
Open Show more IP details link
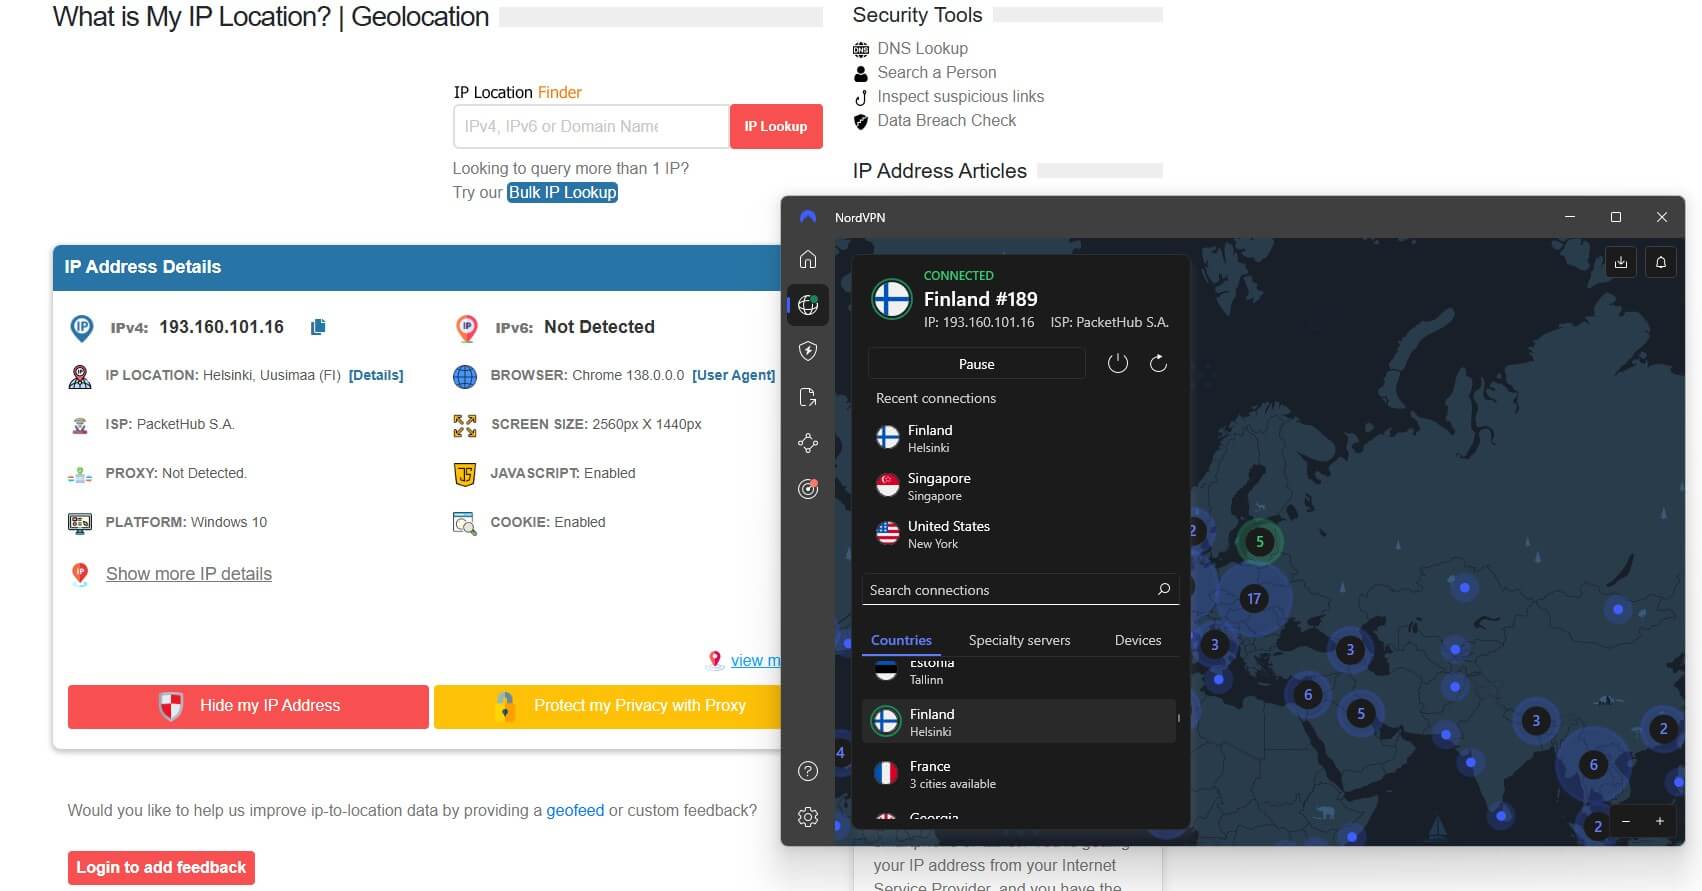189,574
